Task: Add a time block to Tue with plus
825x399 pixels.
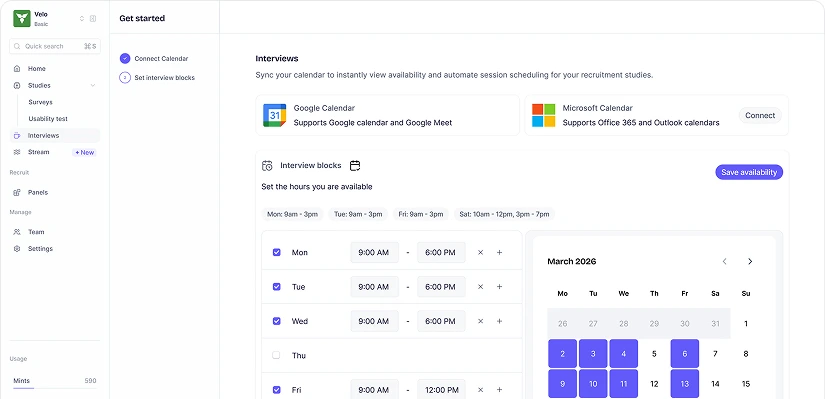Action: point(499,287)
